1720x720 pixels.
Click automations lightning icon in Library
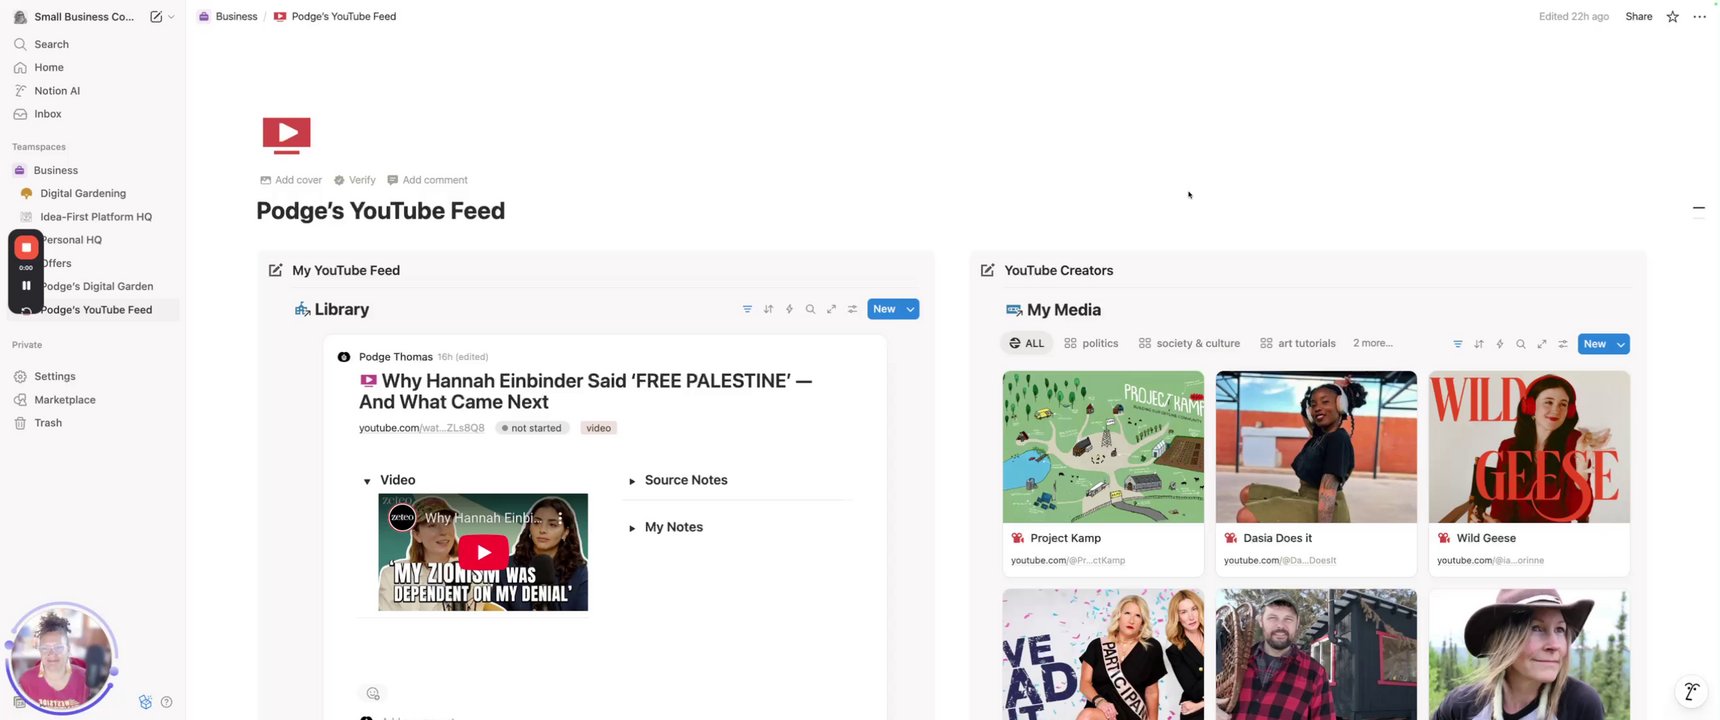[x=789, y=309]
